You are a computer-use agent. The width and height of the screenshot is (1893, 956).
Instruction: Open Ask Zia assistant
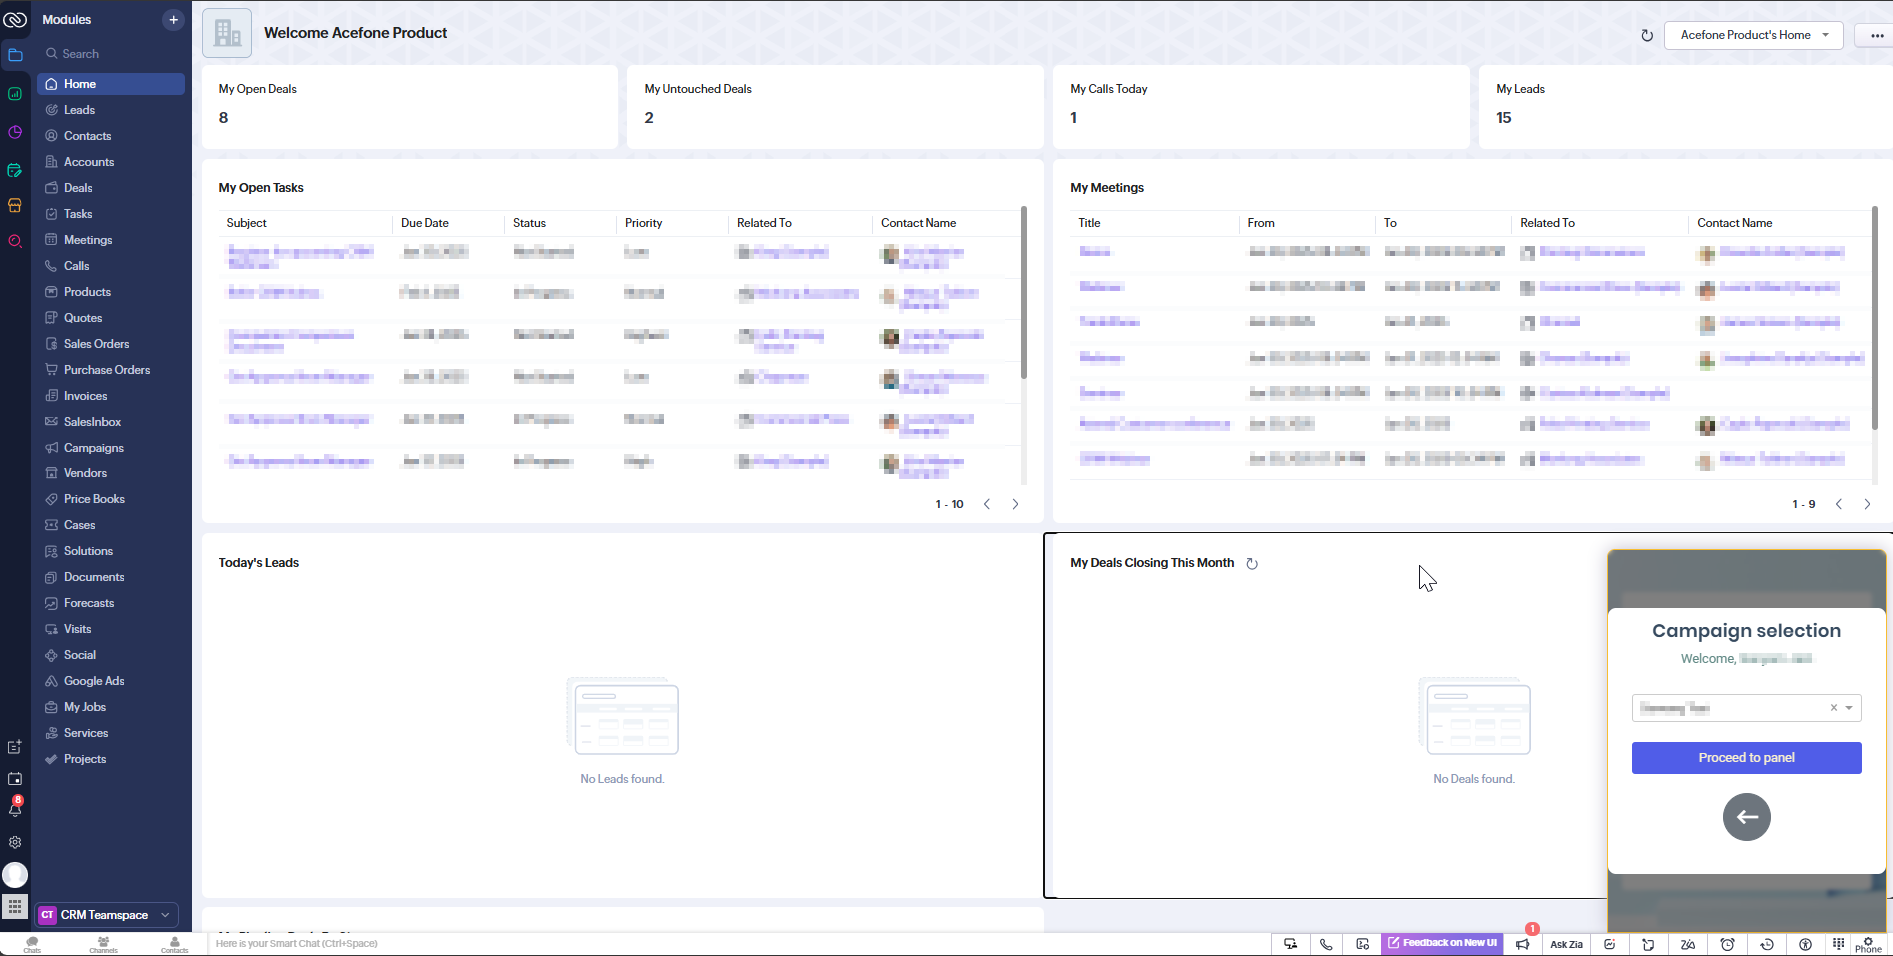click(x=1566, y=944)
